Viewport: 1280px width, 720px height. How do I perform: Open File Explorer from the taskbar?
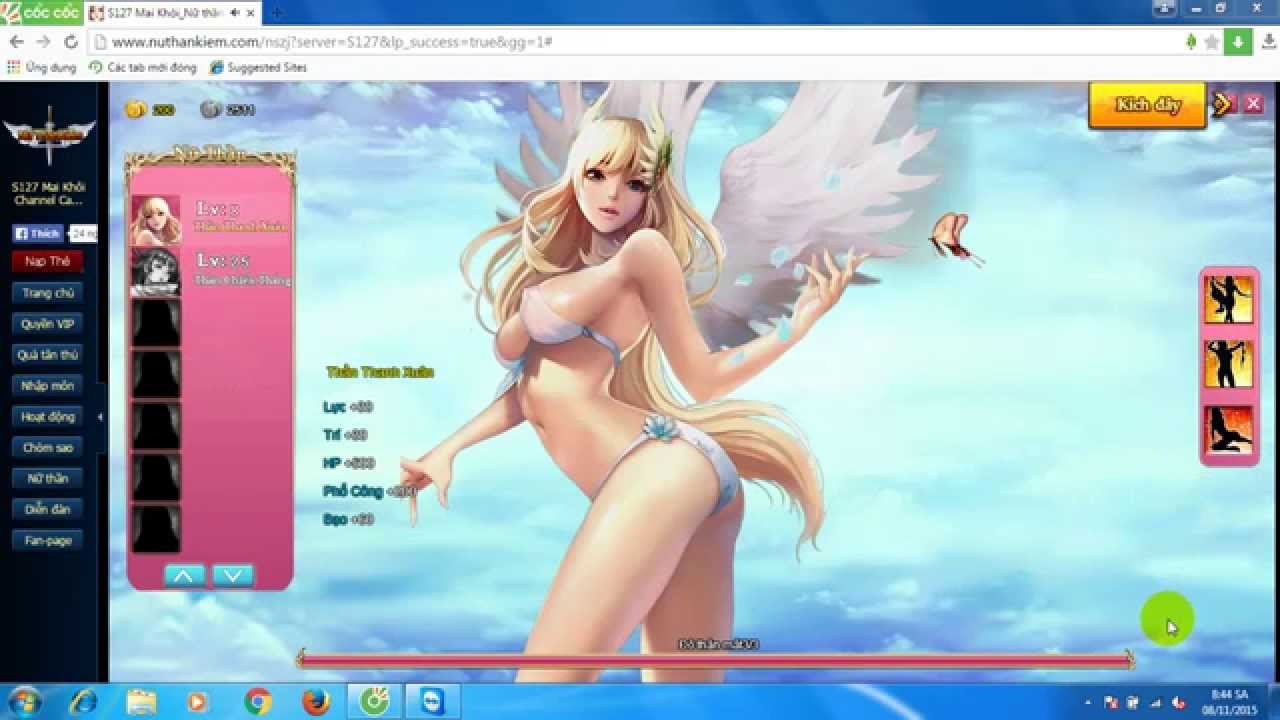(141, 702)
